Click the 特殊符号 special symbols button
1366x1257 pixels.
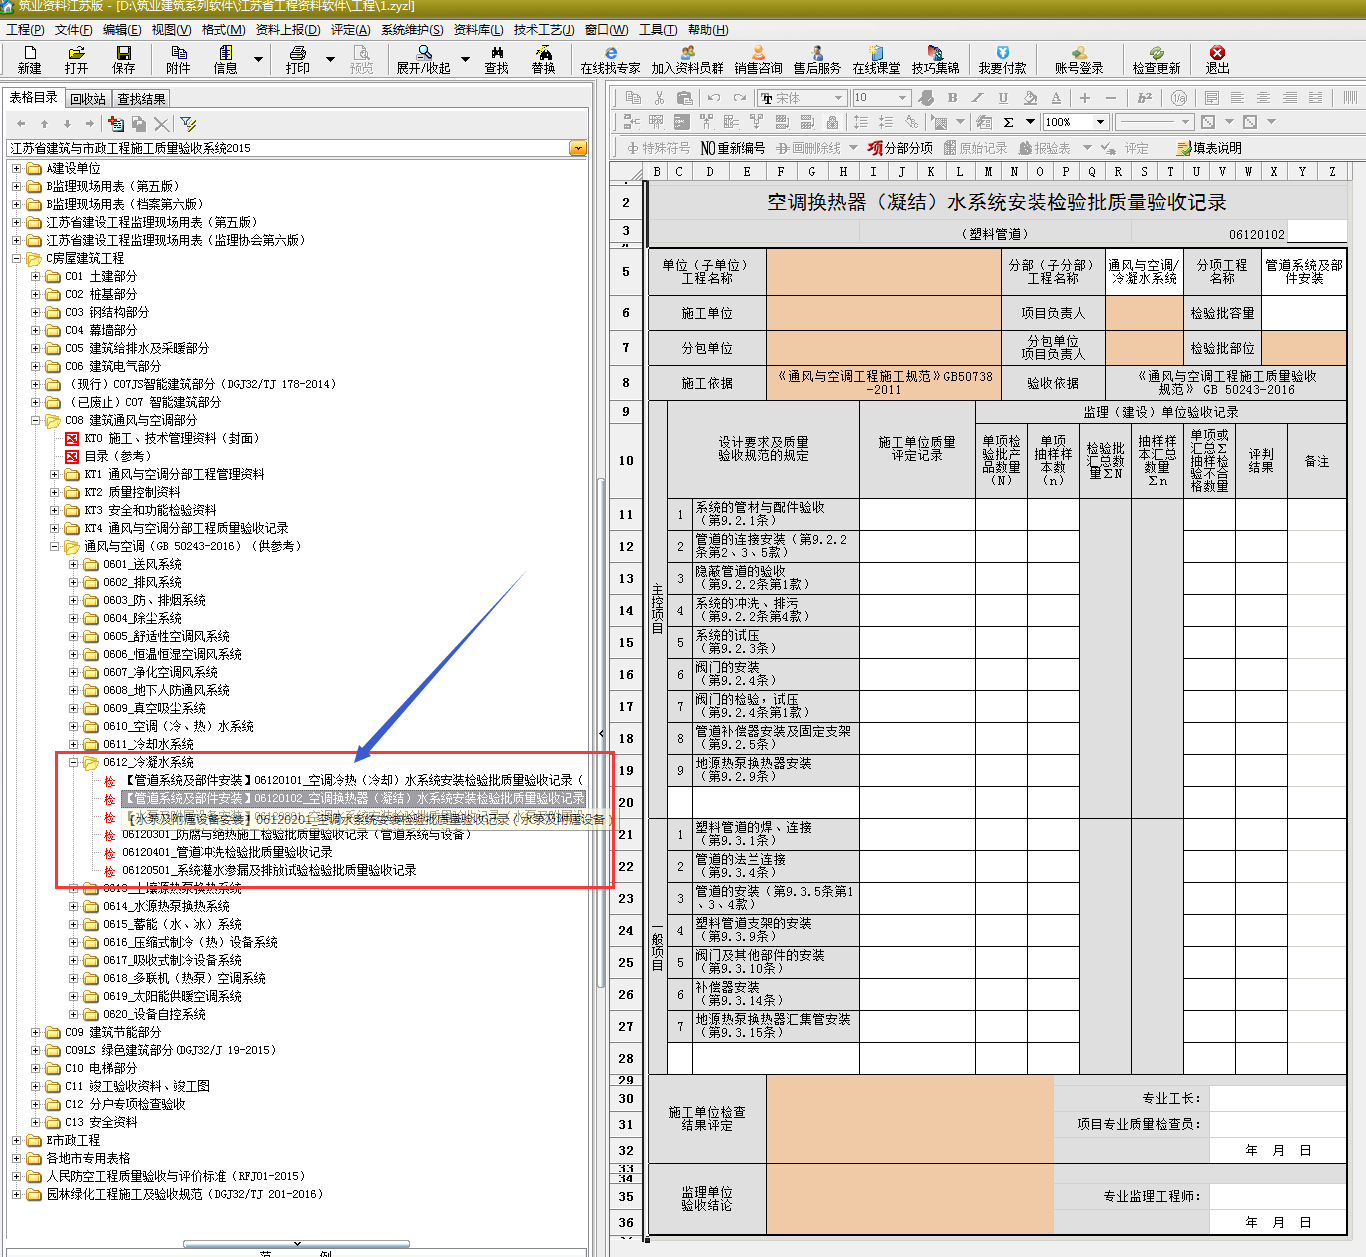point(658,148)
